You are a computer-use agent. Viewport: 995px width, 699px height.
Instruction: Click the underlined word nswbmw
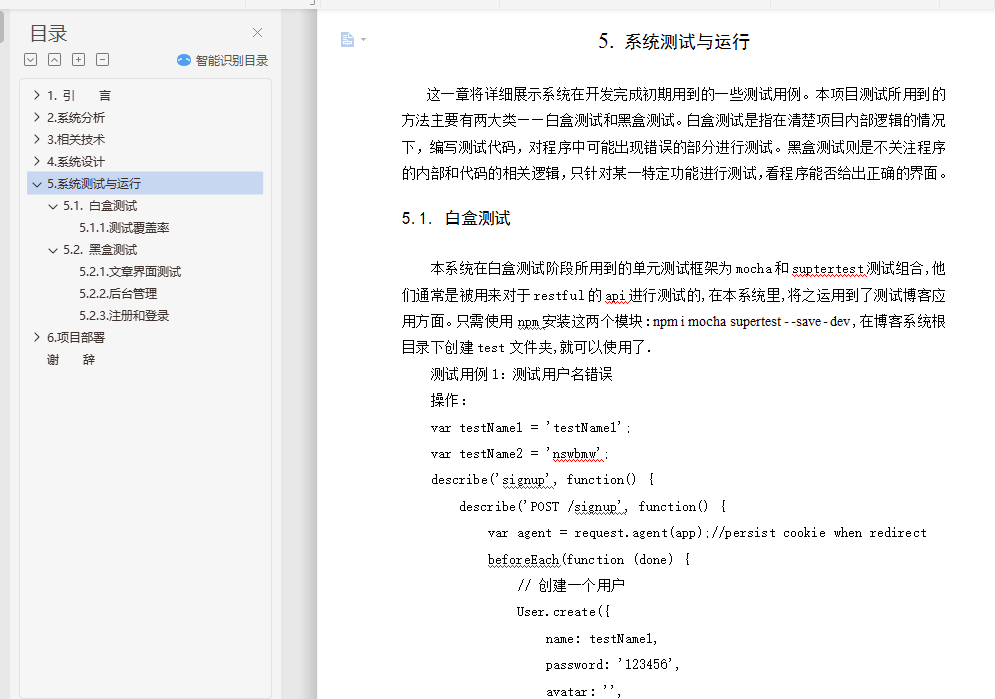click(576, 454)
